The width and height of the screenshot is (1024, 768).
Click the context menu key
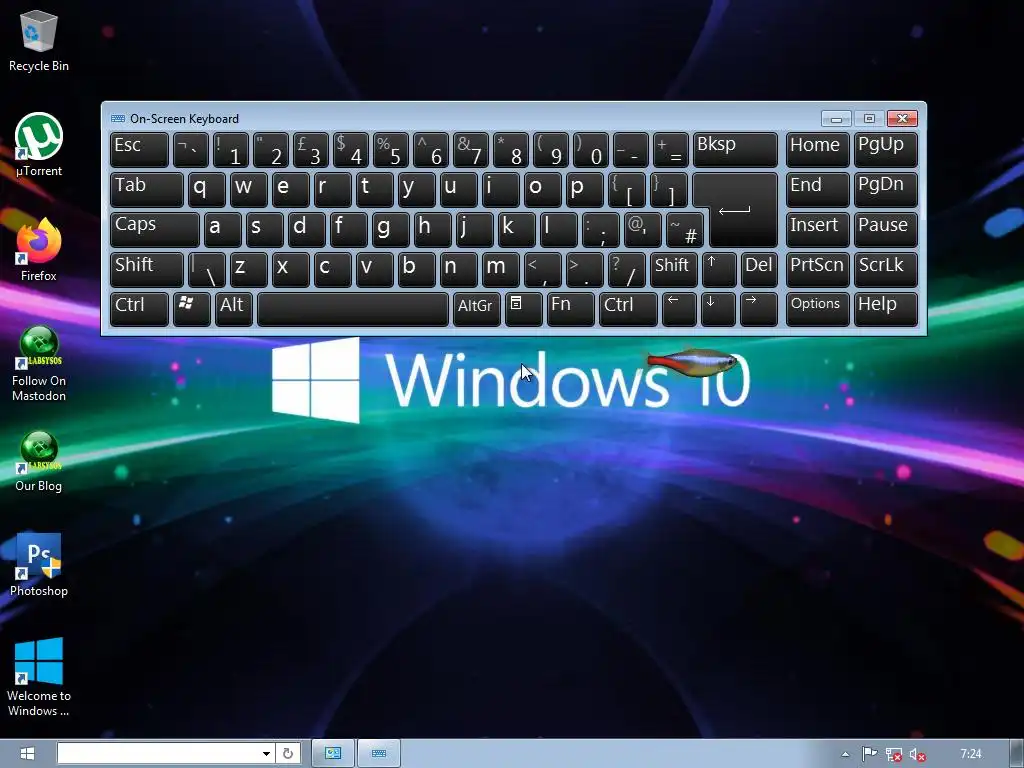point(524,310)
